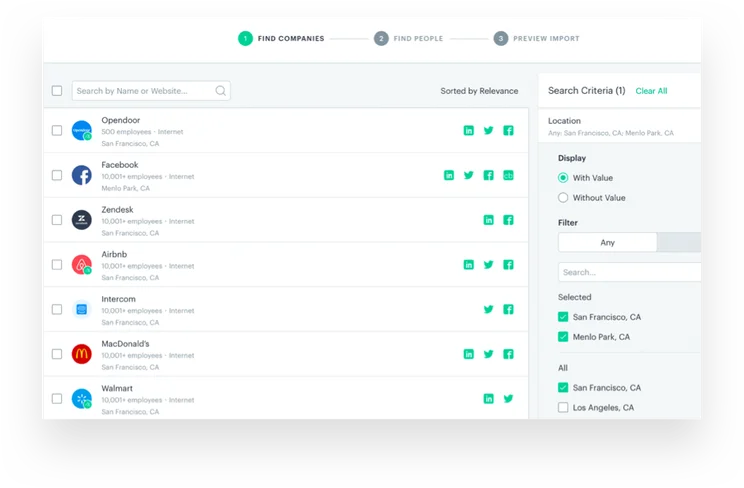
Task: Go to the Find Companies step
Action: (x=281, y=38)
